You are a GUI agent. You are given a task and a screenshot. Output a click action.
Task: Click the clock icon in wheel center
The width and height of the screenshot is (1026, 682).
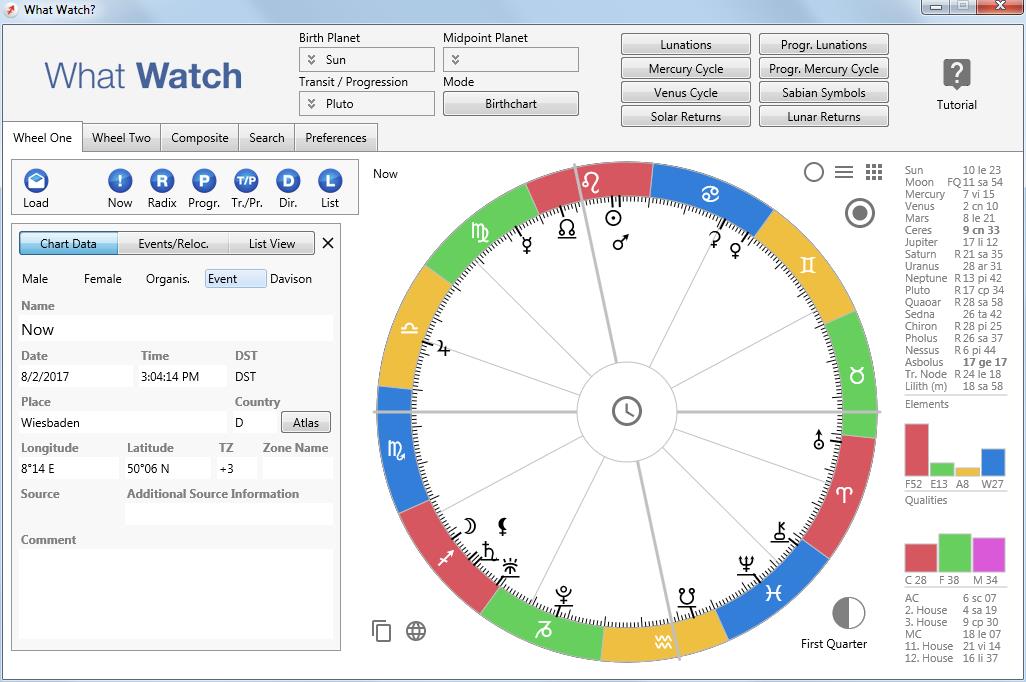[x=627, y=412]
